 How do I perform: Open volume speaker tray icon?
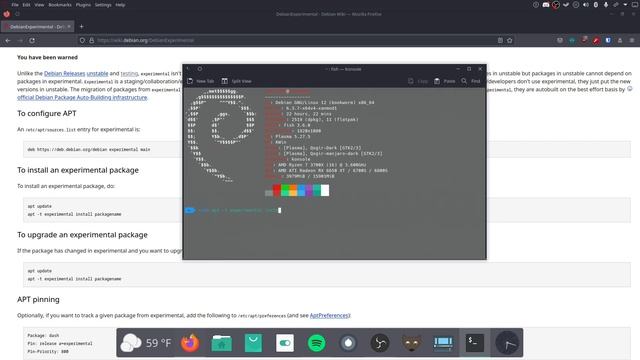tap(586, 5)
